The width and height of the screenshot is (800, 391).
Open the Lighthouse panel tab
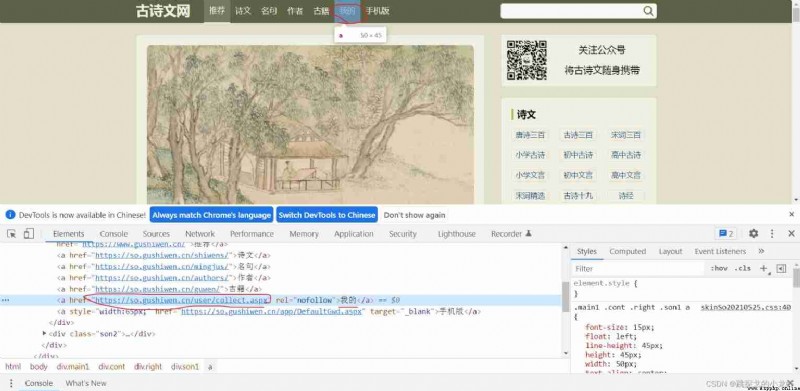point(456,234)
